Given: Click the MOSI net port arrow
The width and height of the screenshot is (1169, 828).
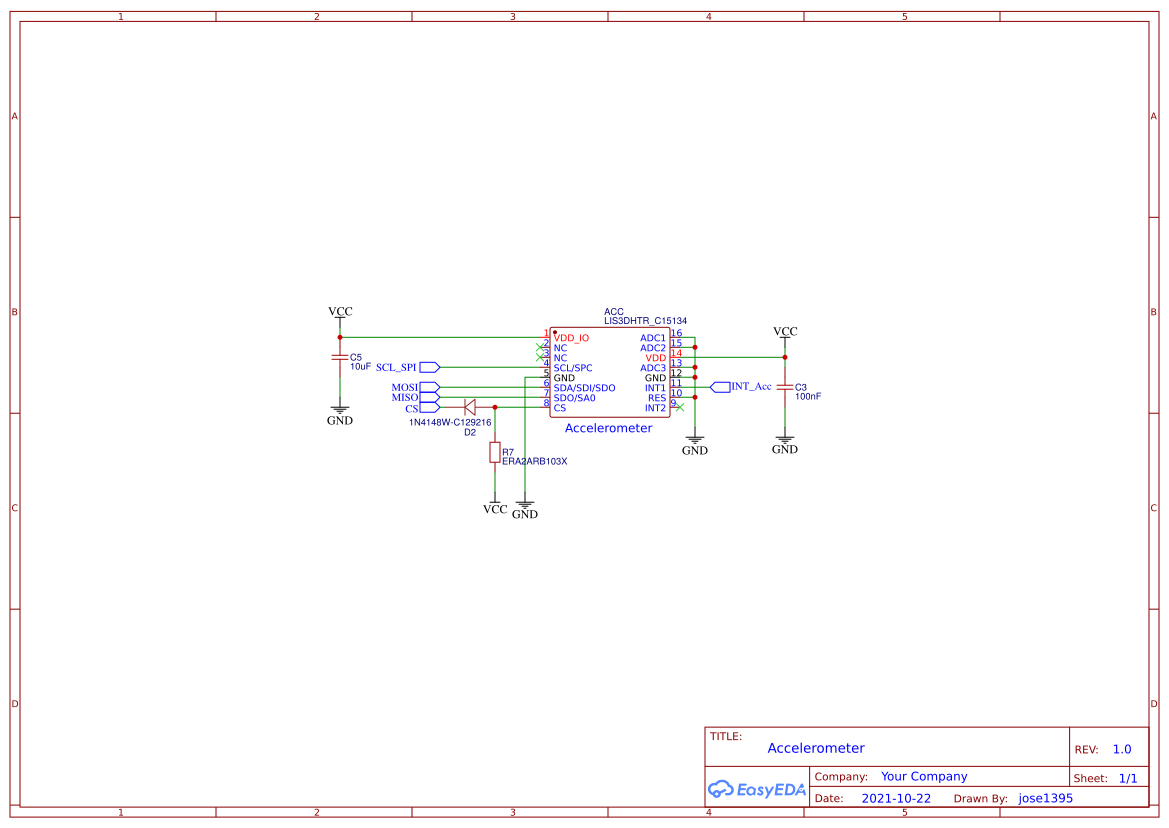Looking at the screenshot, I should coord(428,387).
